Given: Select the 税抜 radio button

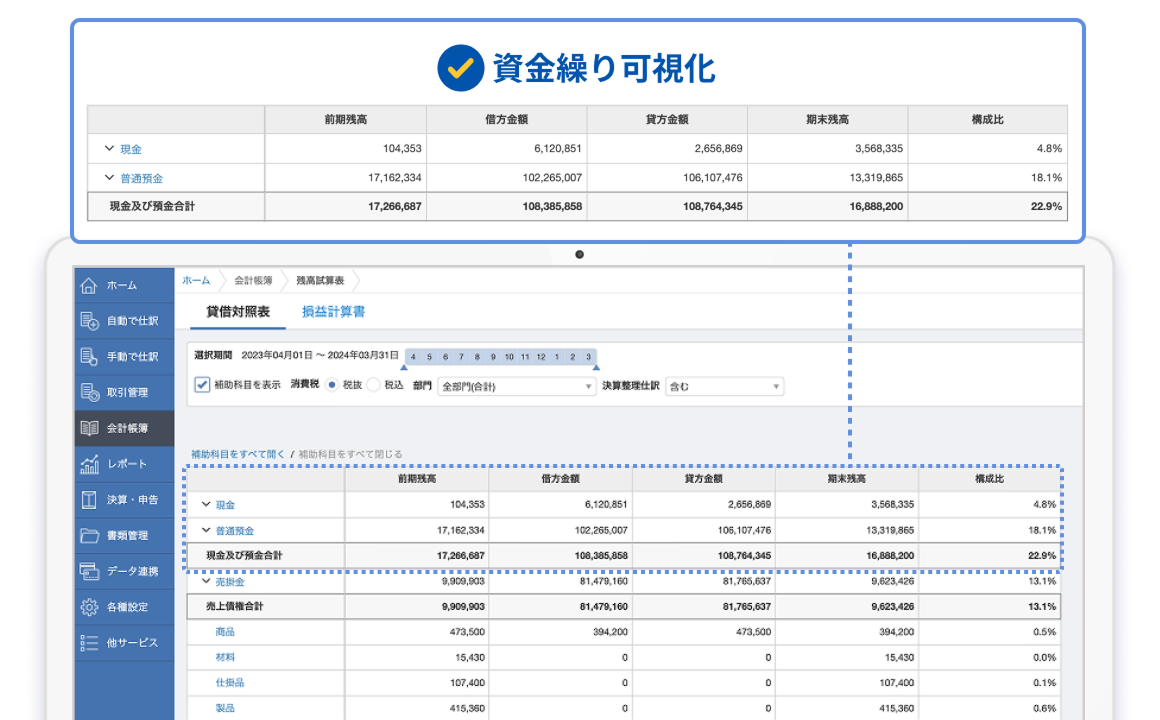Looking at the screenshot, I should pyautogui.click(x=332, y=385).
